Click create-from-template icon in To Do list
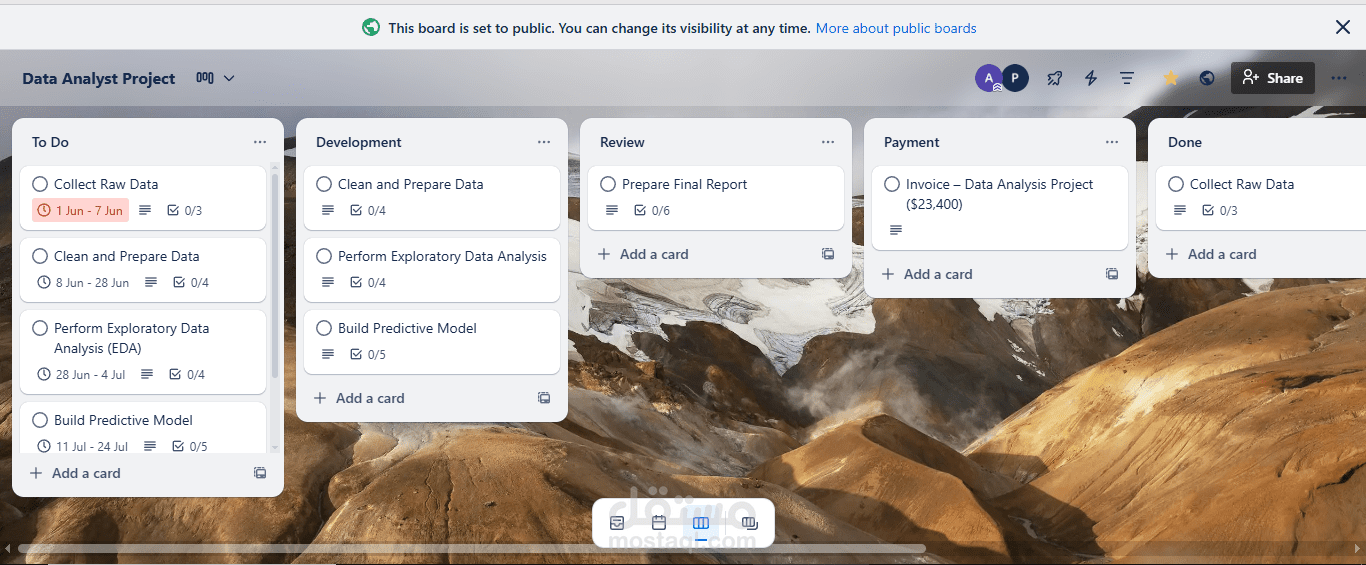 click(x=260, y=473)
